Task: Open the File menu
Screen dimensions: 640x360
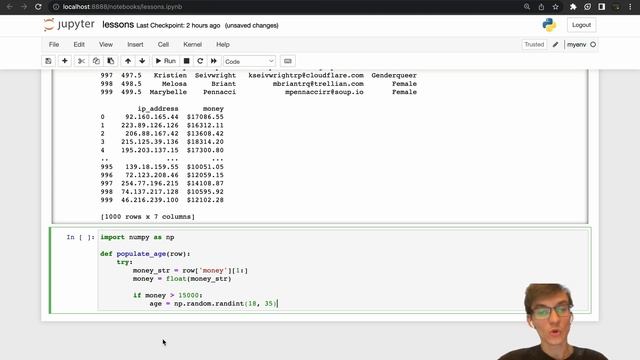Action: 54,44
